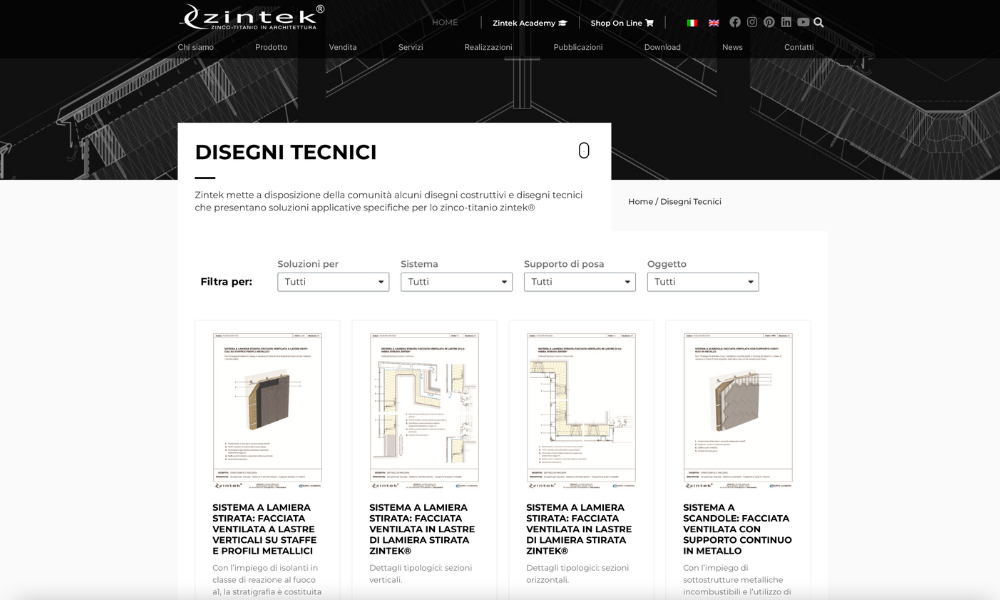Viewport: 1000px width, 600px height.
Task: Open title of card with sezioni orizzontali
Action: [x=579, y=529]
